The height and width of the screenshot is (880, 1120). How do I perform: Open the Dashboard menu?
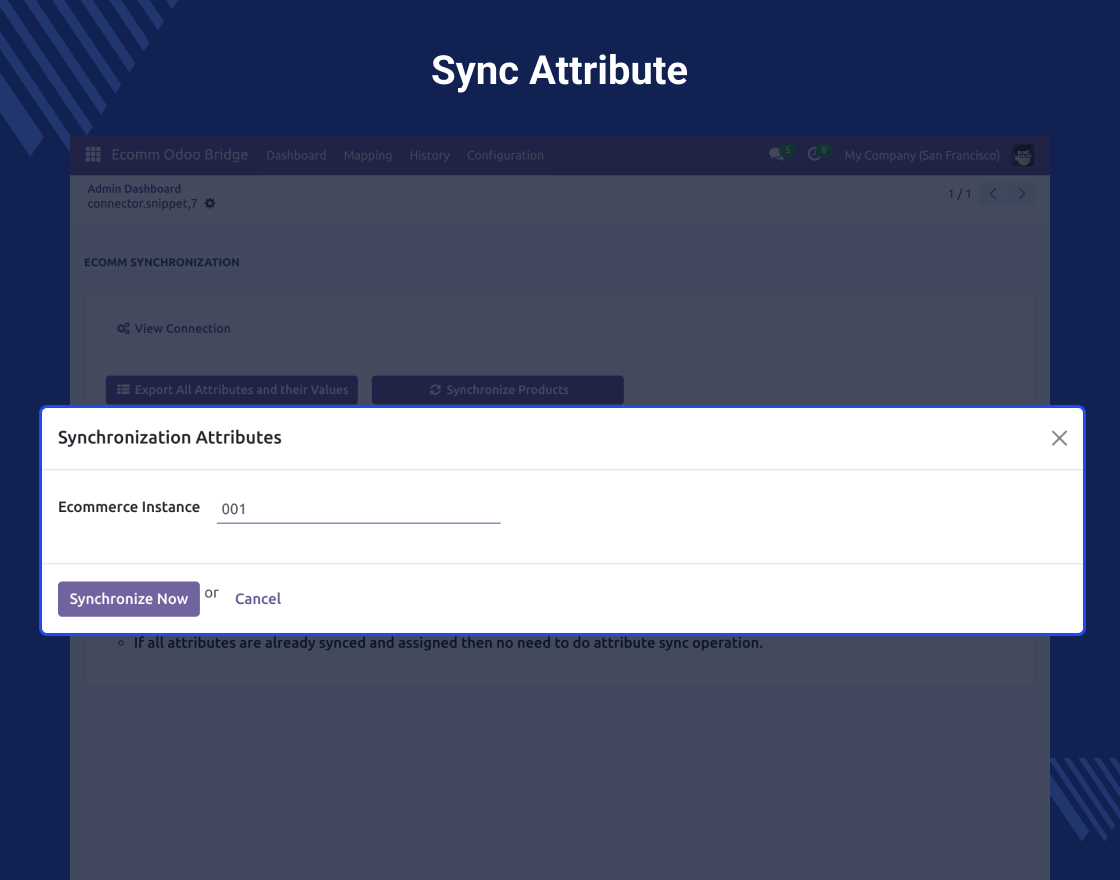click(x=296, y=155)
